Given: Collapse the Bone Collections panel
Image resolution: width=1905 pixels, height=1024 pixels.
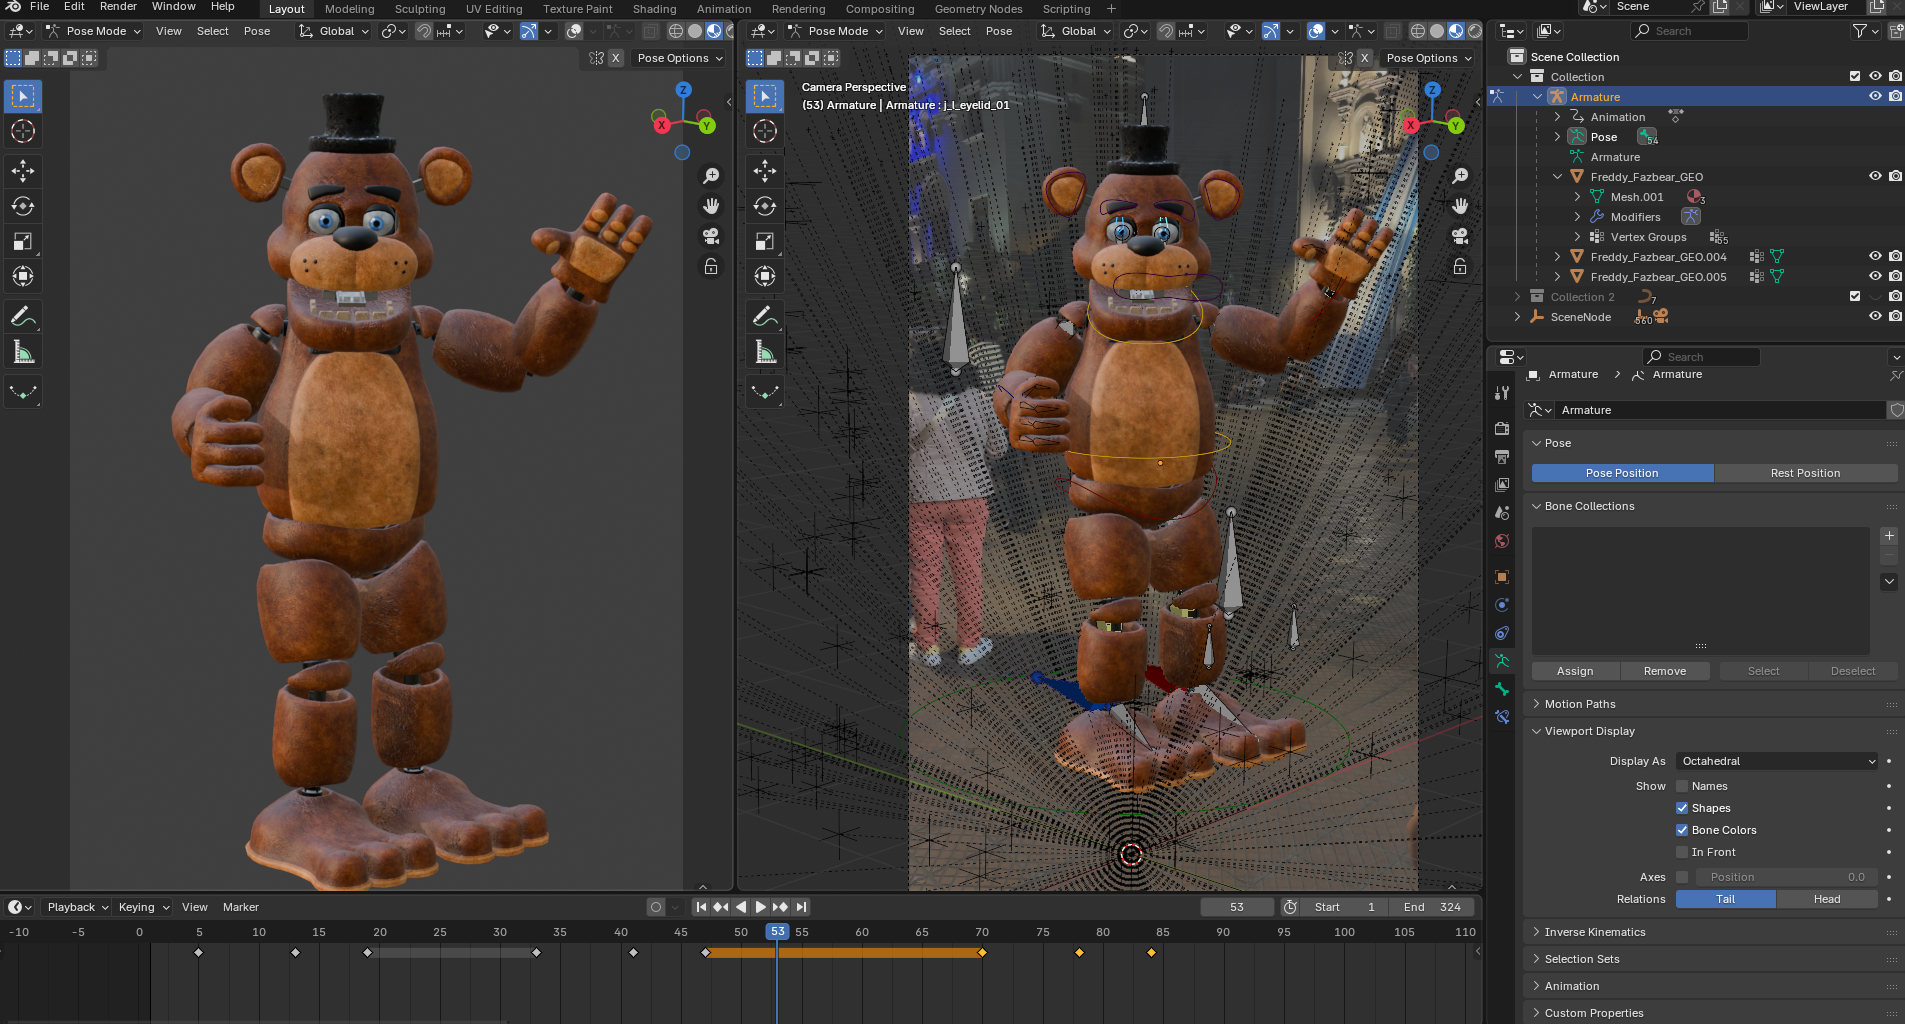Looking at the screenshot, I should tap(1589, 506).
